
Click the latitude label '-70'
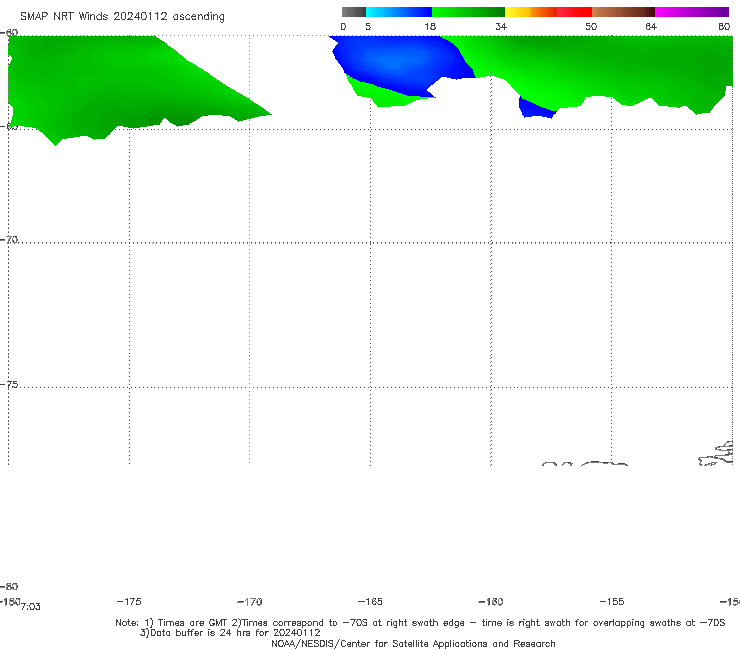[x=9, y=240]
